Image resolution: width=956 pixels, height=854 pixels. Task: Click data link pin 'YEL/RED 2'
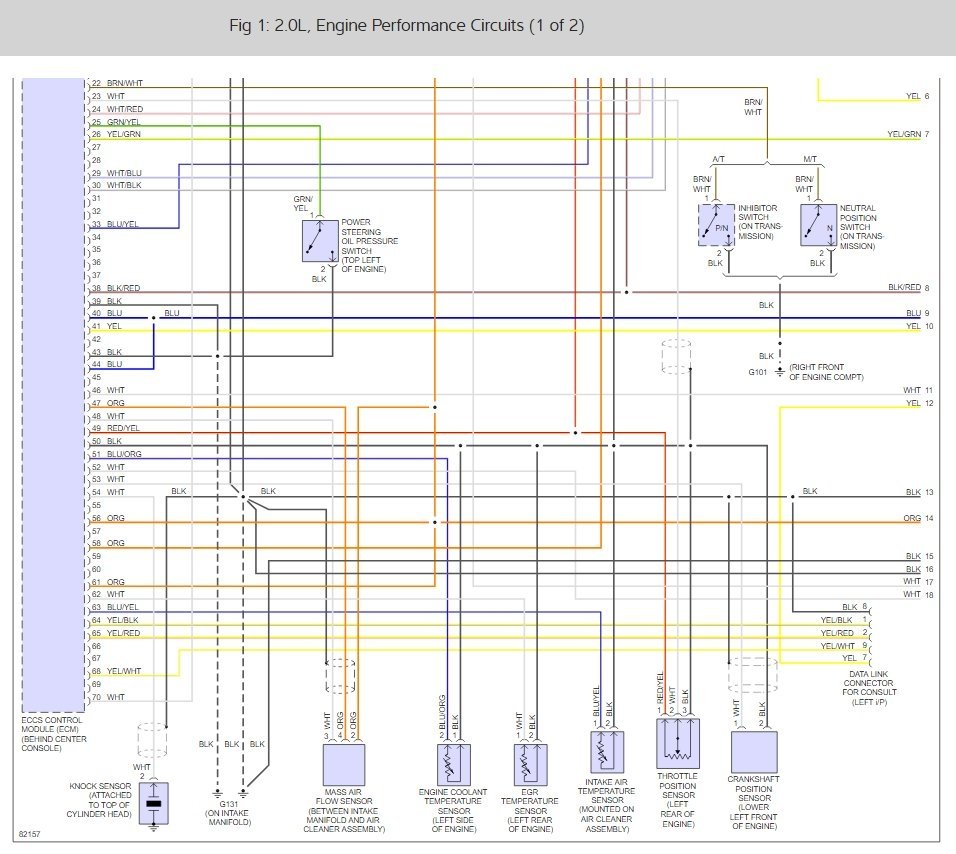[844, 633]
